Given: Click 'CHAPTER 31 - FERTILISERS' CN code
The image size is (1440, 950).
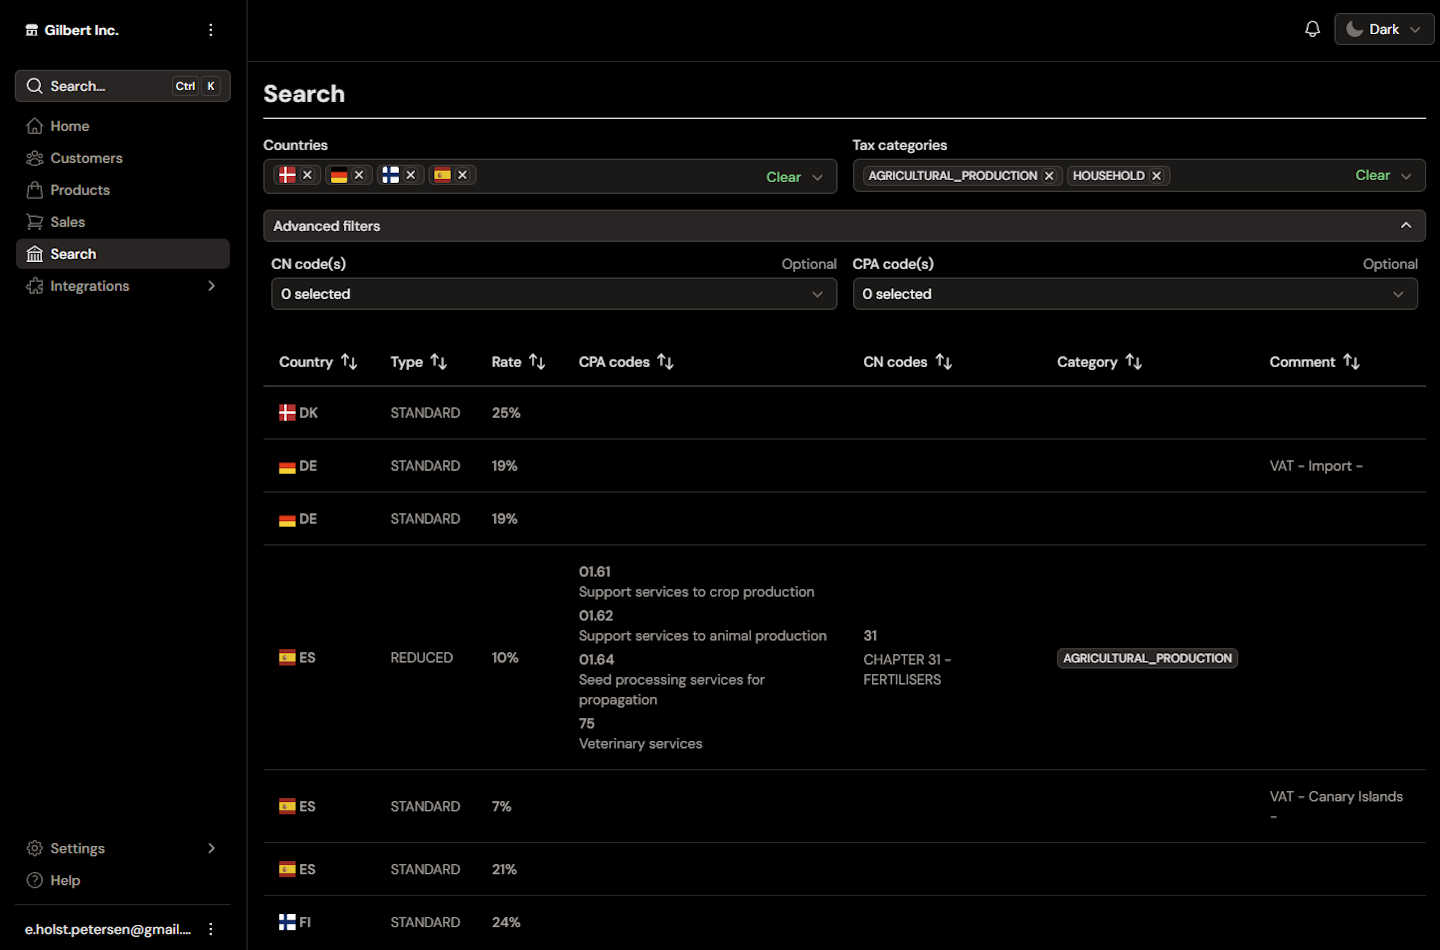Looking at the screenshot, I should point(907,670).
